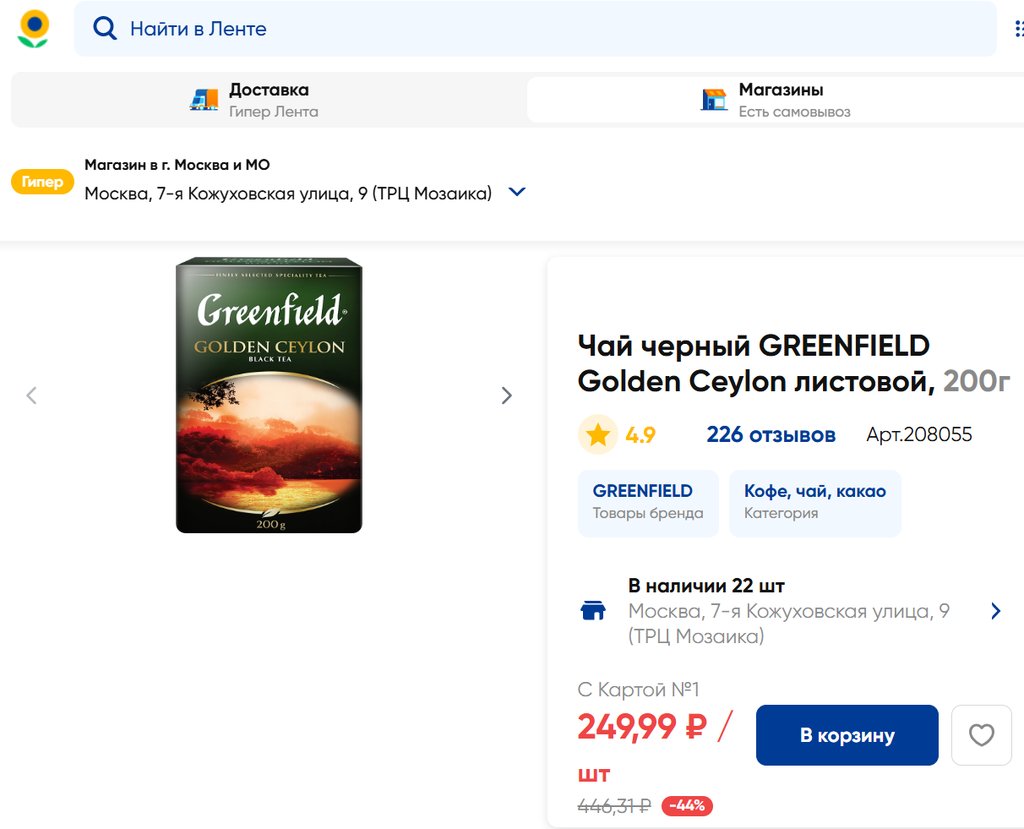Switch to the Магазины tab
The height and width of the screenshot is (829, 1024).
776,100
